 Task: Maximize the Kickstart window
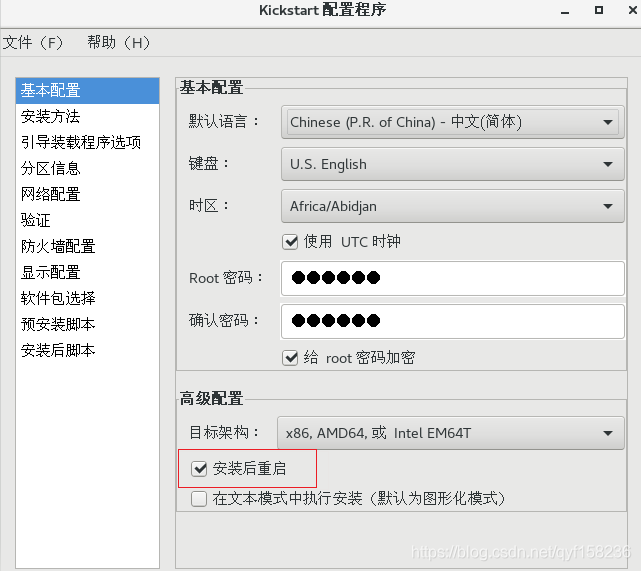[x=598, y=10]
